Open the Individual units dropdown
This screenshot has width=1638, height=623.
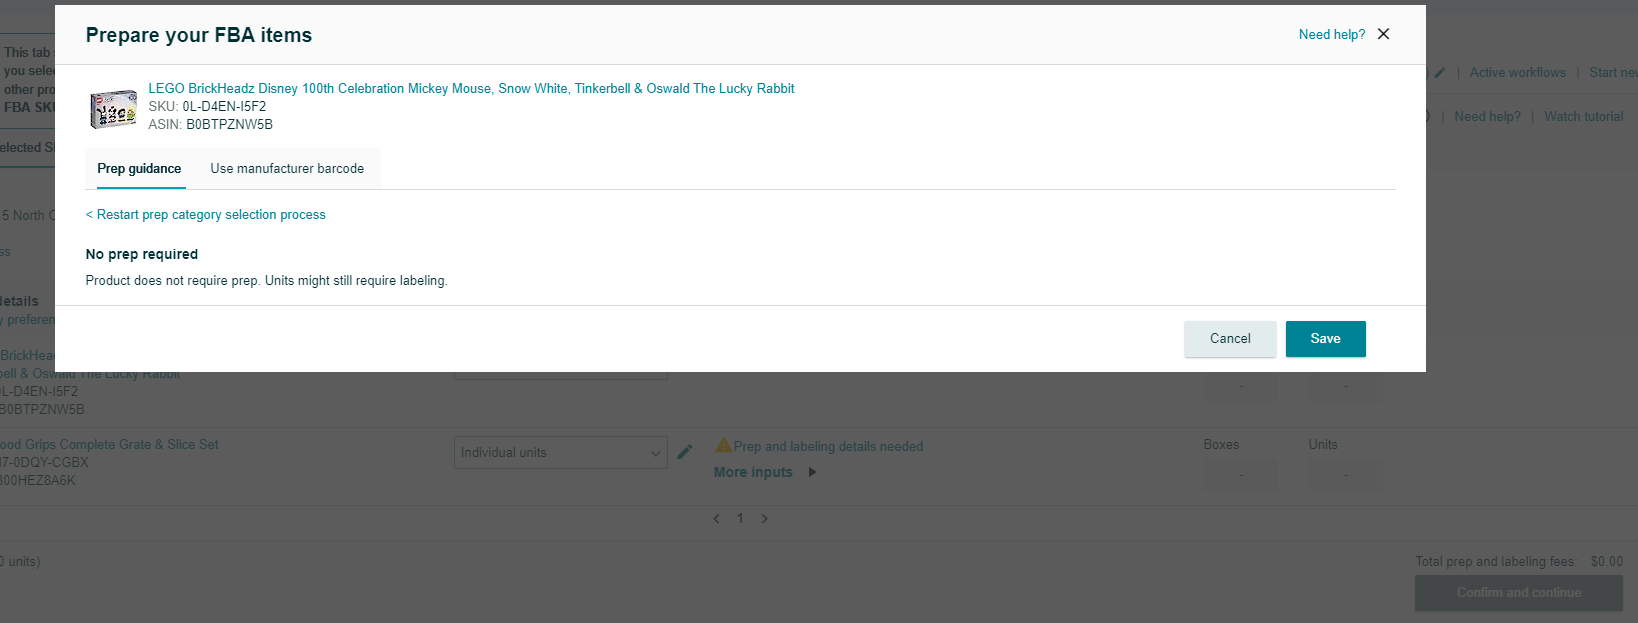(560, 453)
